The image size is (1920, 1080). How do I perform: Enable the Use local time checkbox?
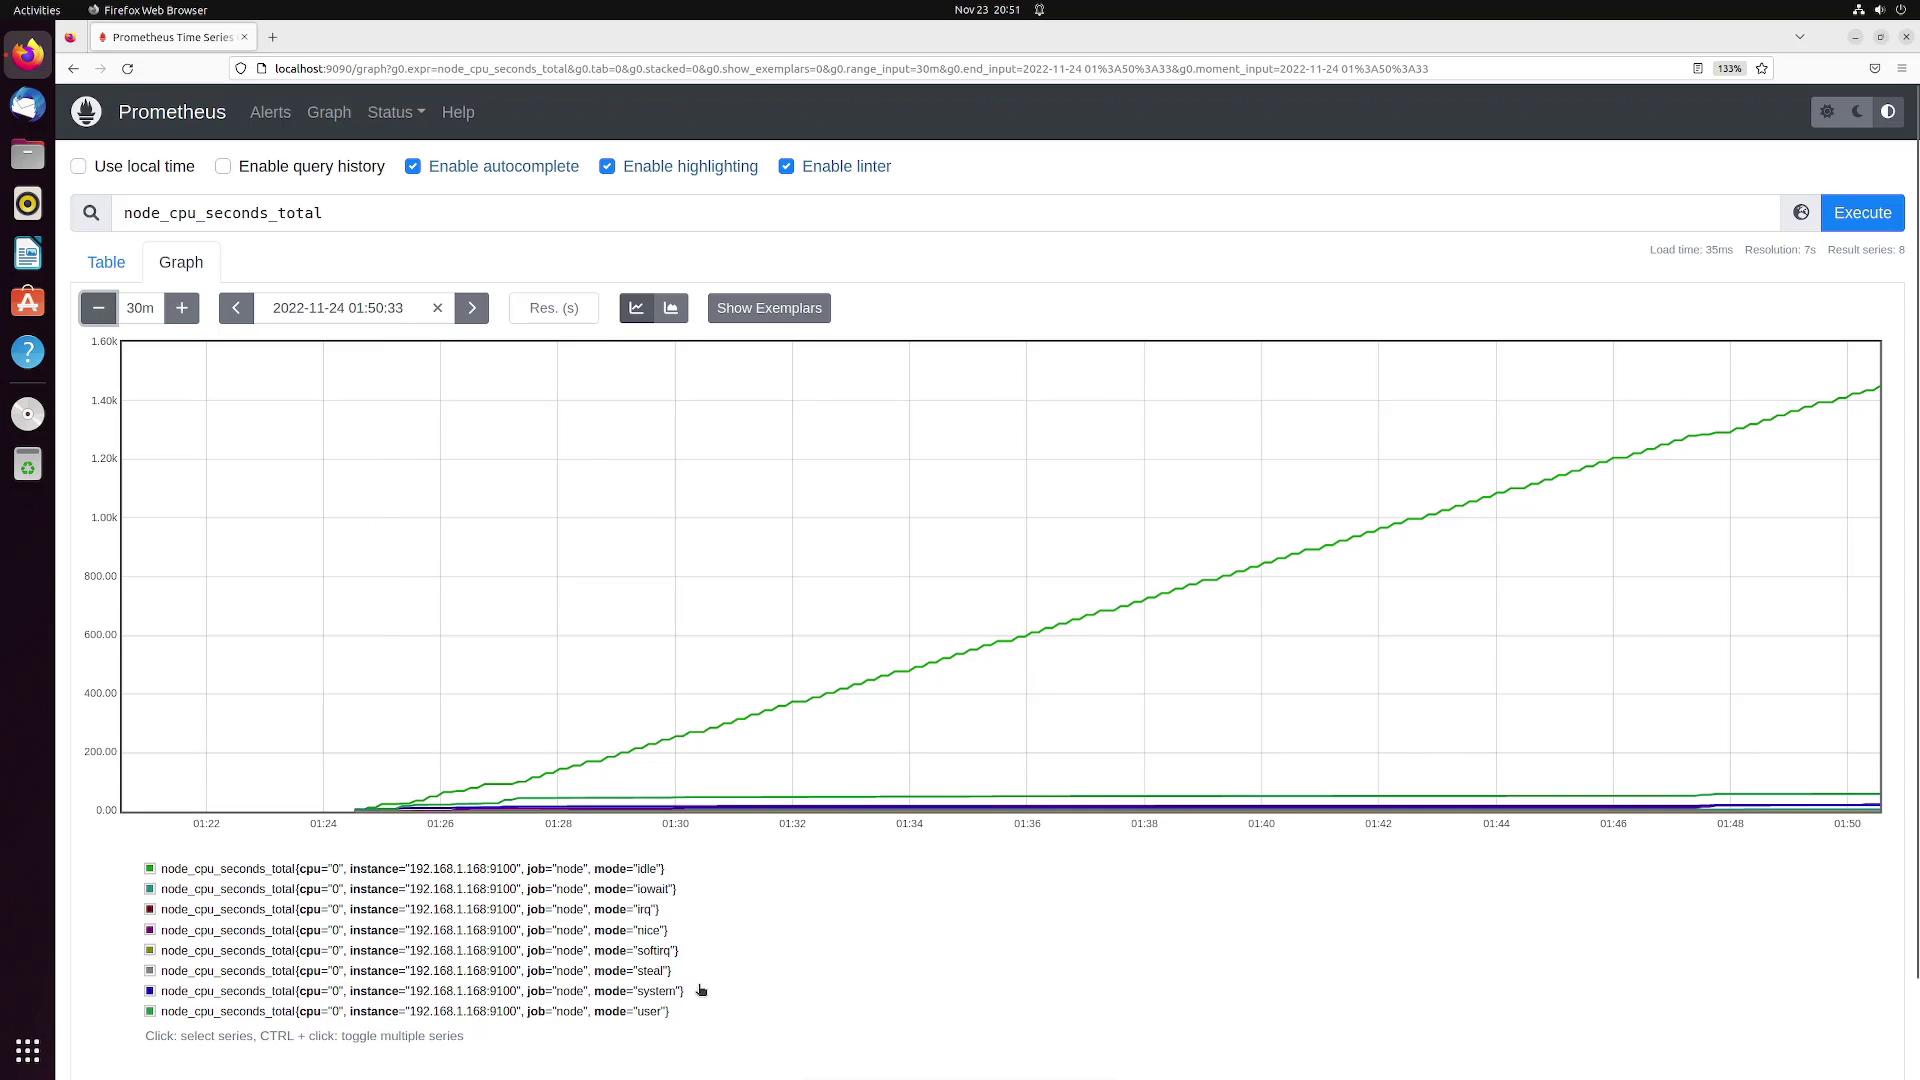tap(79, 166)
